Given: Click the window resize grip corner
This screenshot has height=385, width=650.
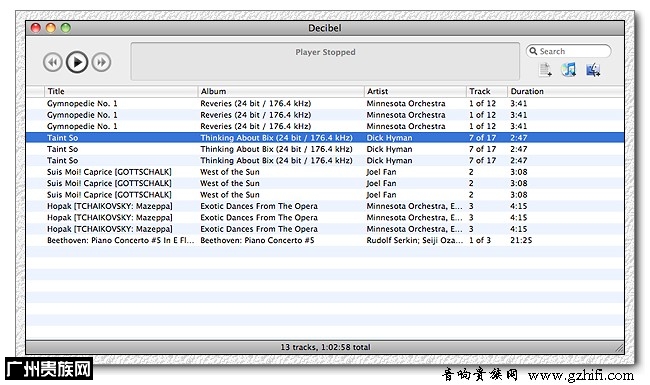Looking at the screenshot, I should [619, 348].
